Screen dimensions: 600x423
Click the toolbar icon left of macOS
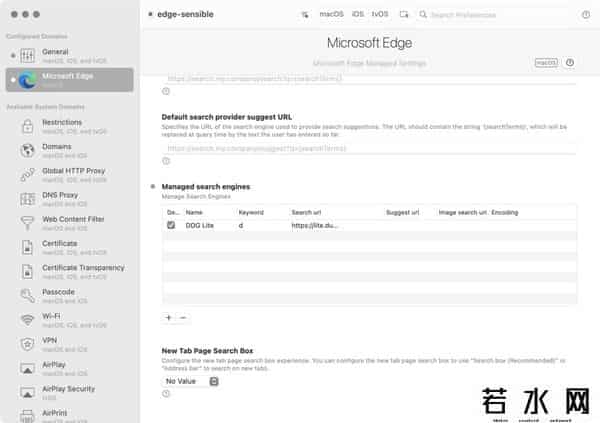[x=305, y=15]
